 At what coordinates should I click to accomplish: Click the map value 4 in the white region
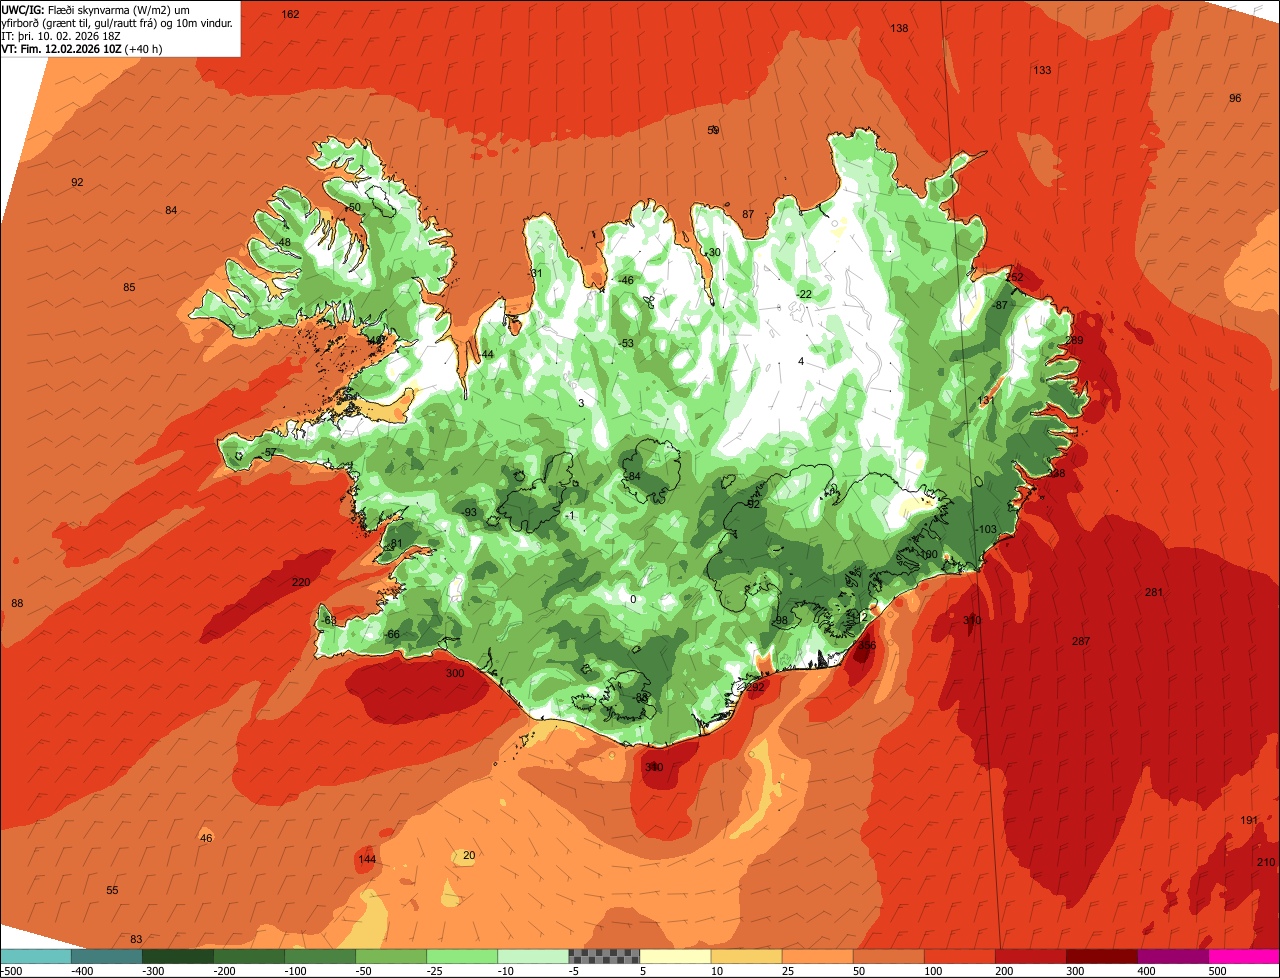pyautogui.click(x=801, y=361)
